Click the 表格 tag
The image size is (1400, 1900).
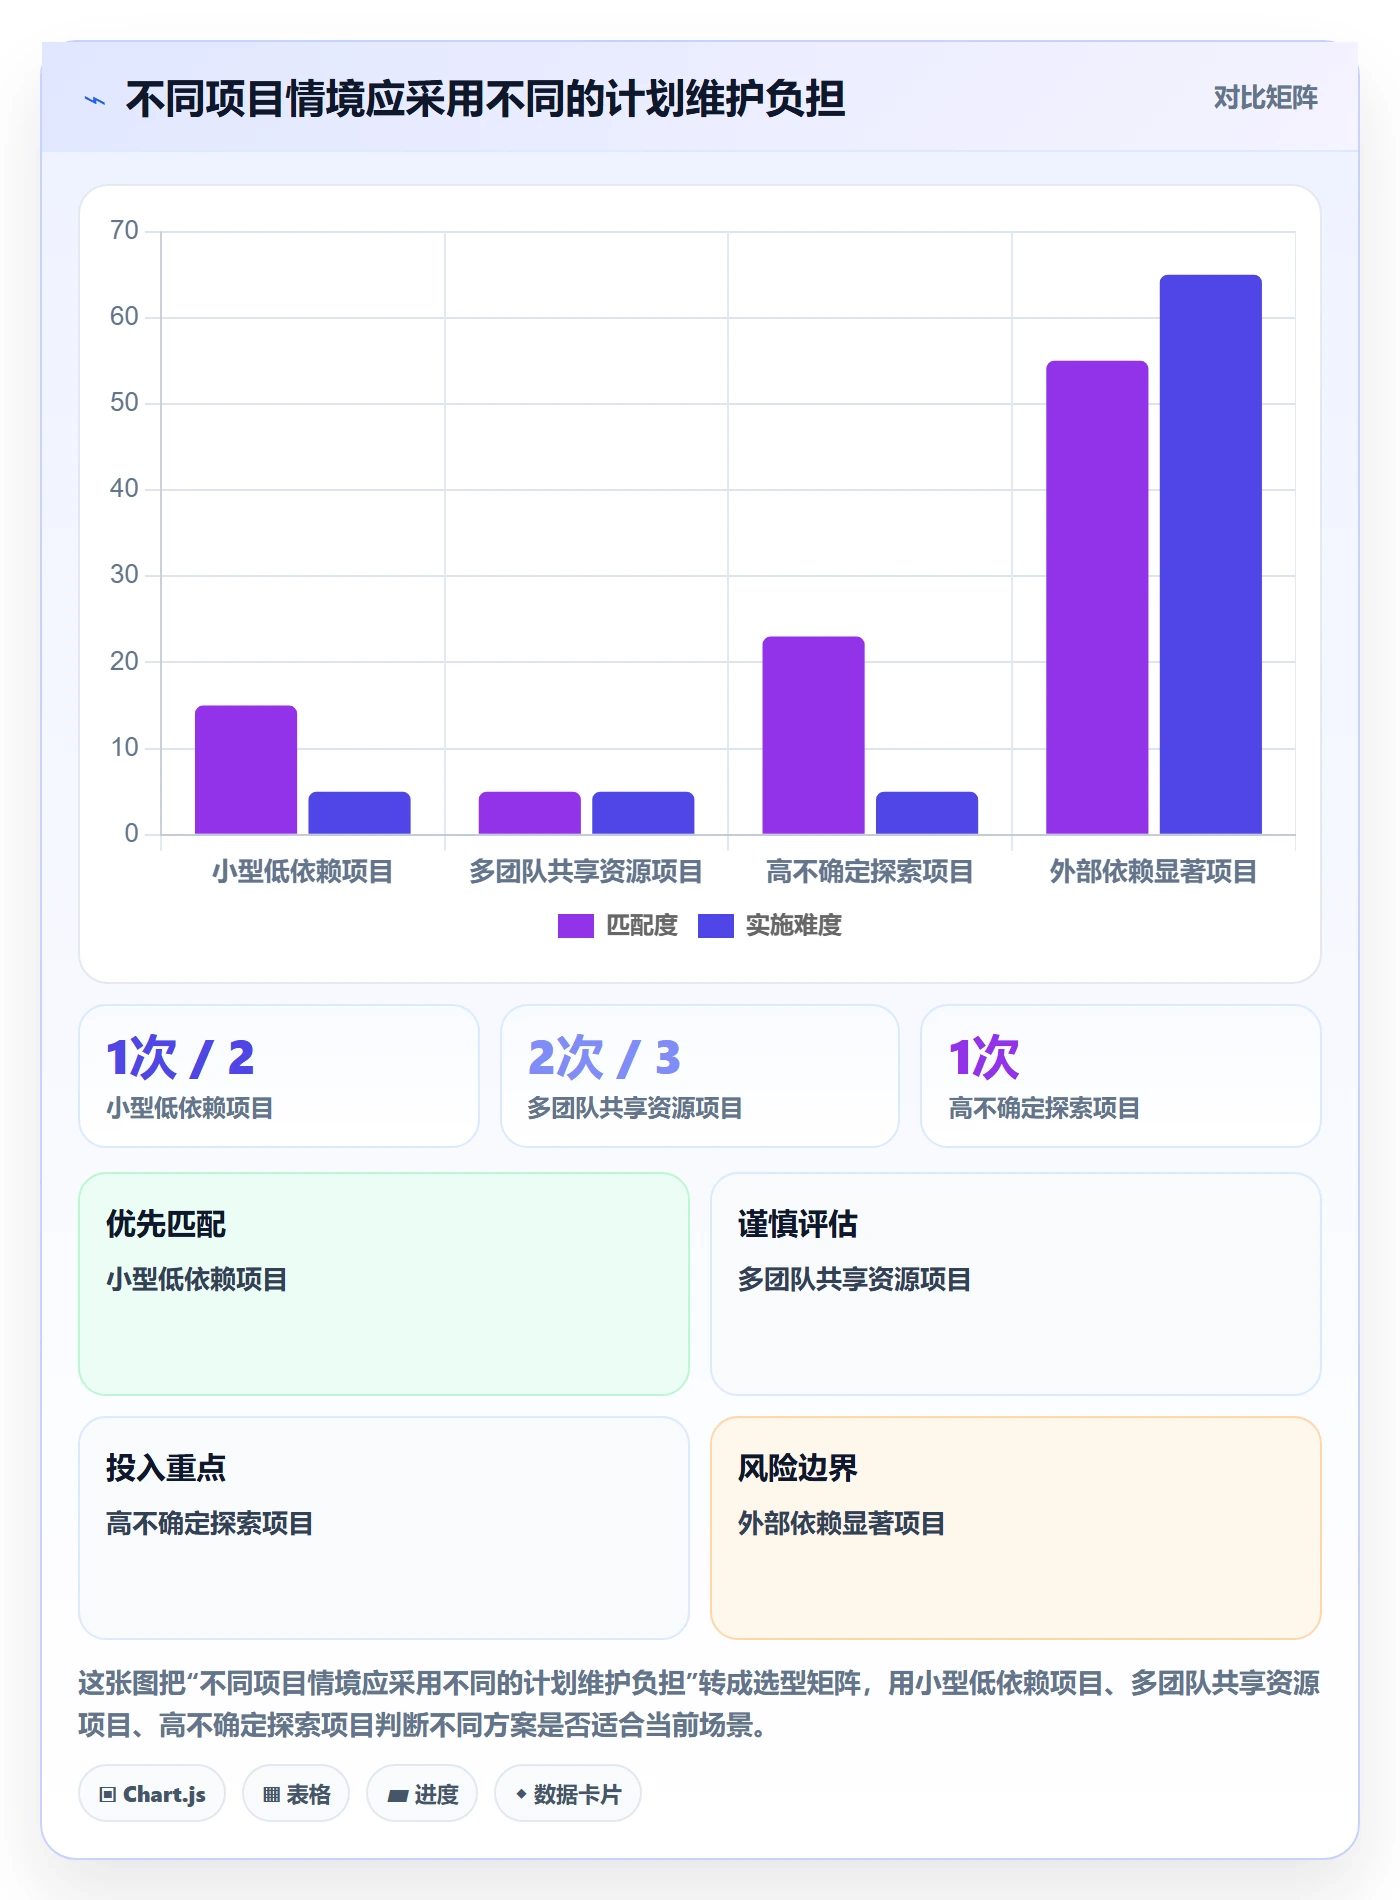(296, 1794)
